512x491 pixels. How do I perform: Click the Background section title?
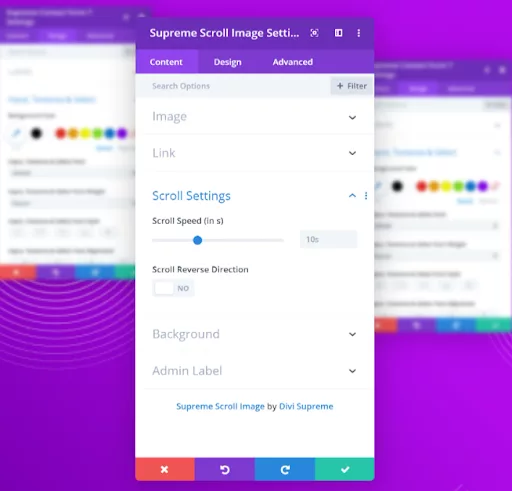point(186,334)
